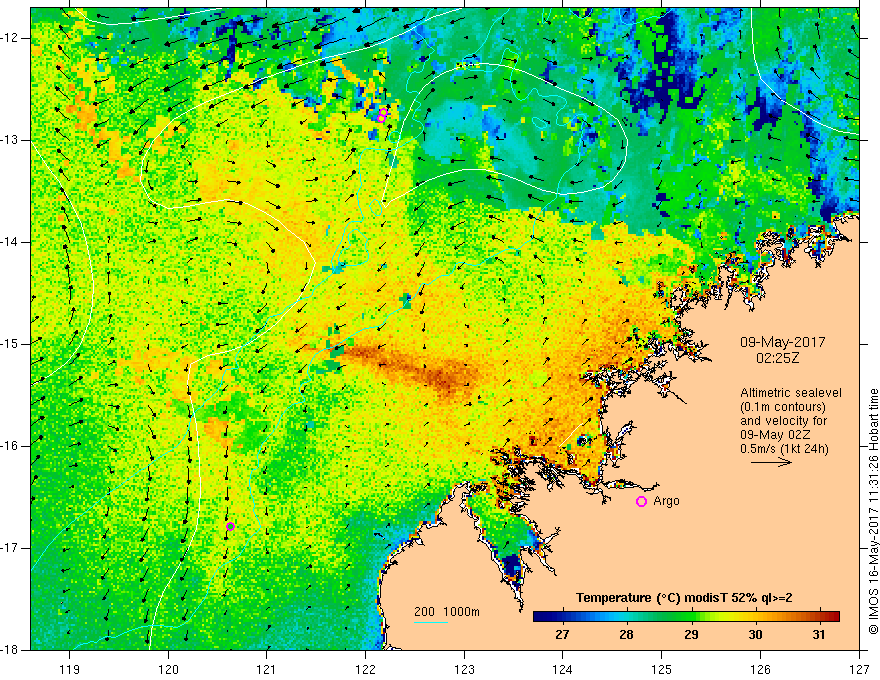
Task: Click the IMOS copyright timestamp text
Action: [x=873, y=511]
